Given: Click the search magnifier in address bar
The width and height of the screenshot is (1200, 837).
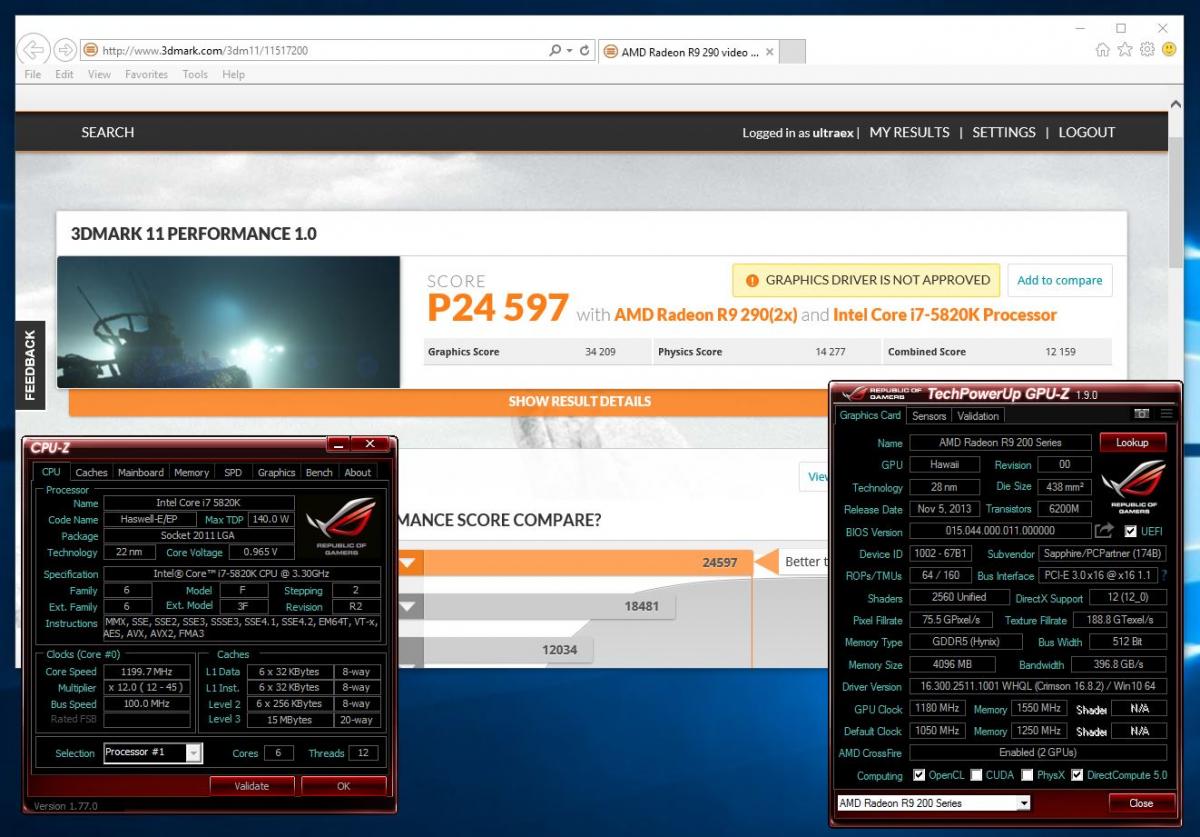Looking at the screenshot, I should click(x=555, y=50).
